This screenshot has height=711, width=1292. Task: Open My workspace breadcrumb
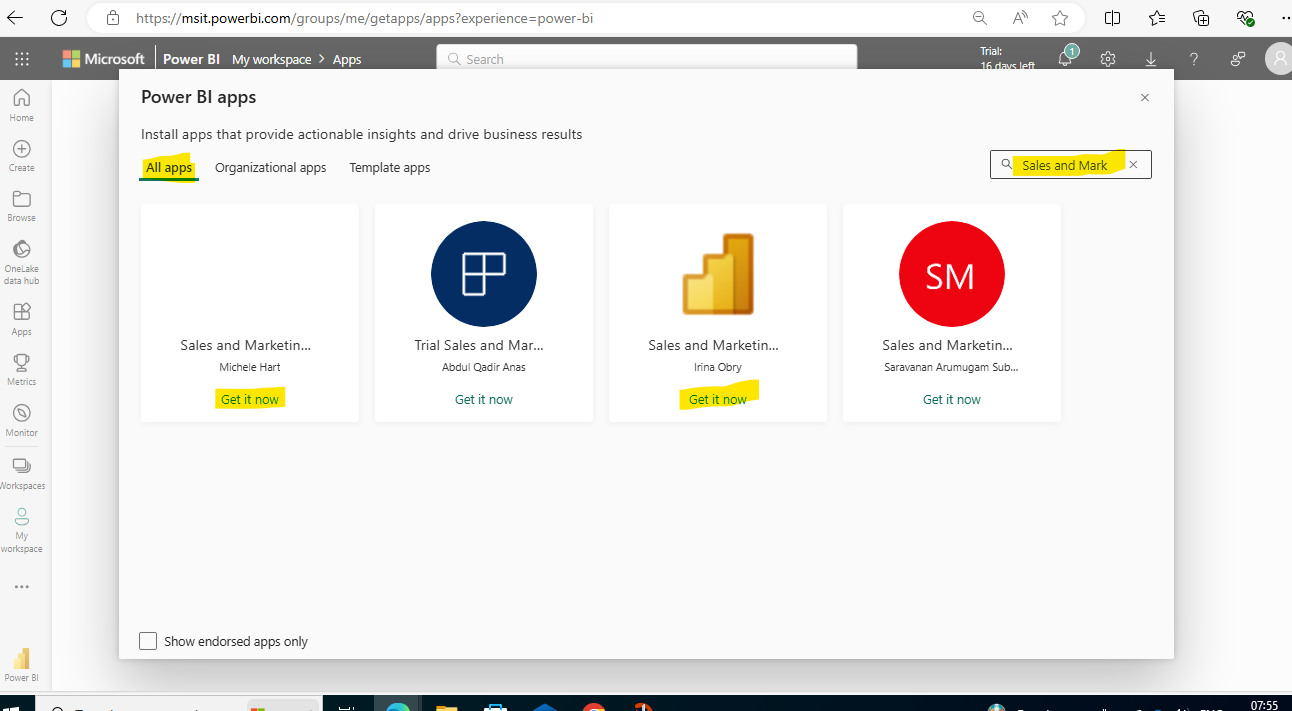point(272,59)
